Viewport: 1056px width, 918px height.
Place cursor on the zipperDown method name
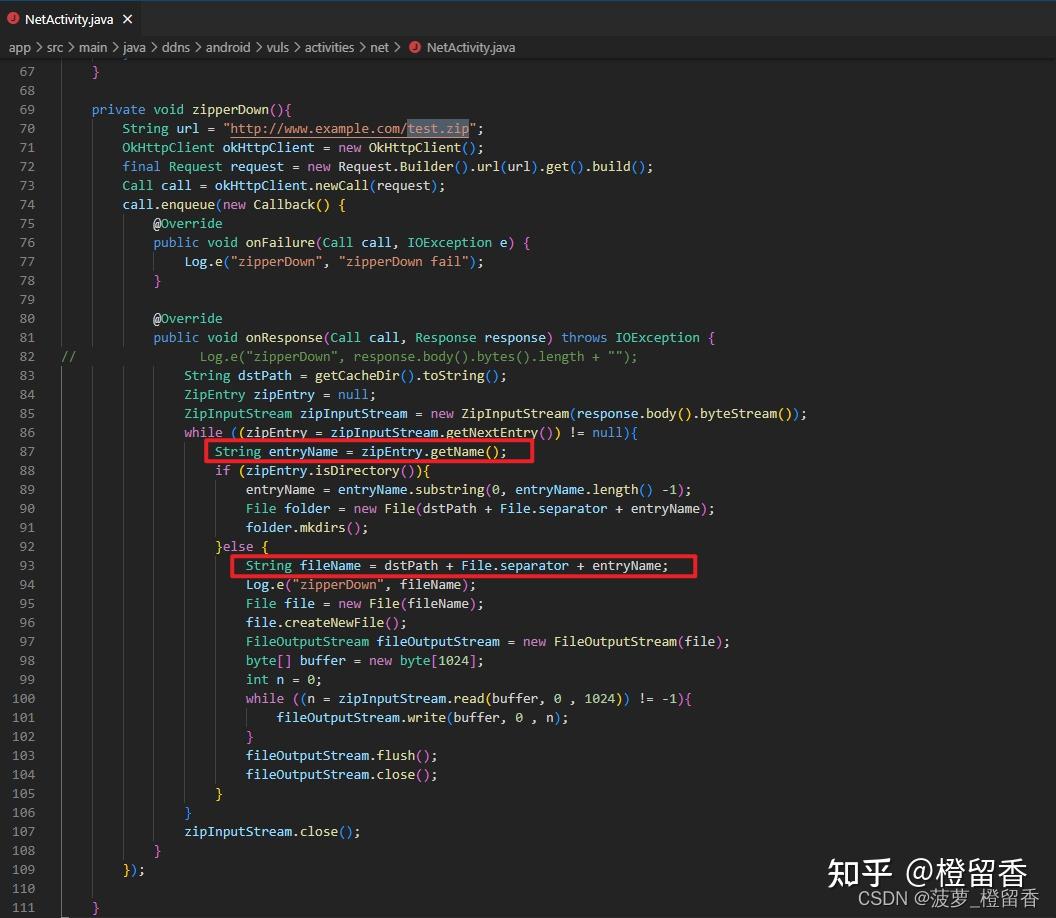(229, 109)
